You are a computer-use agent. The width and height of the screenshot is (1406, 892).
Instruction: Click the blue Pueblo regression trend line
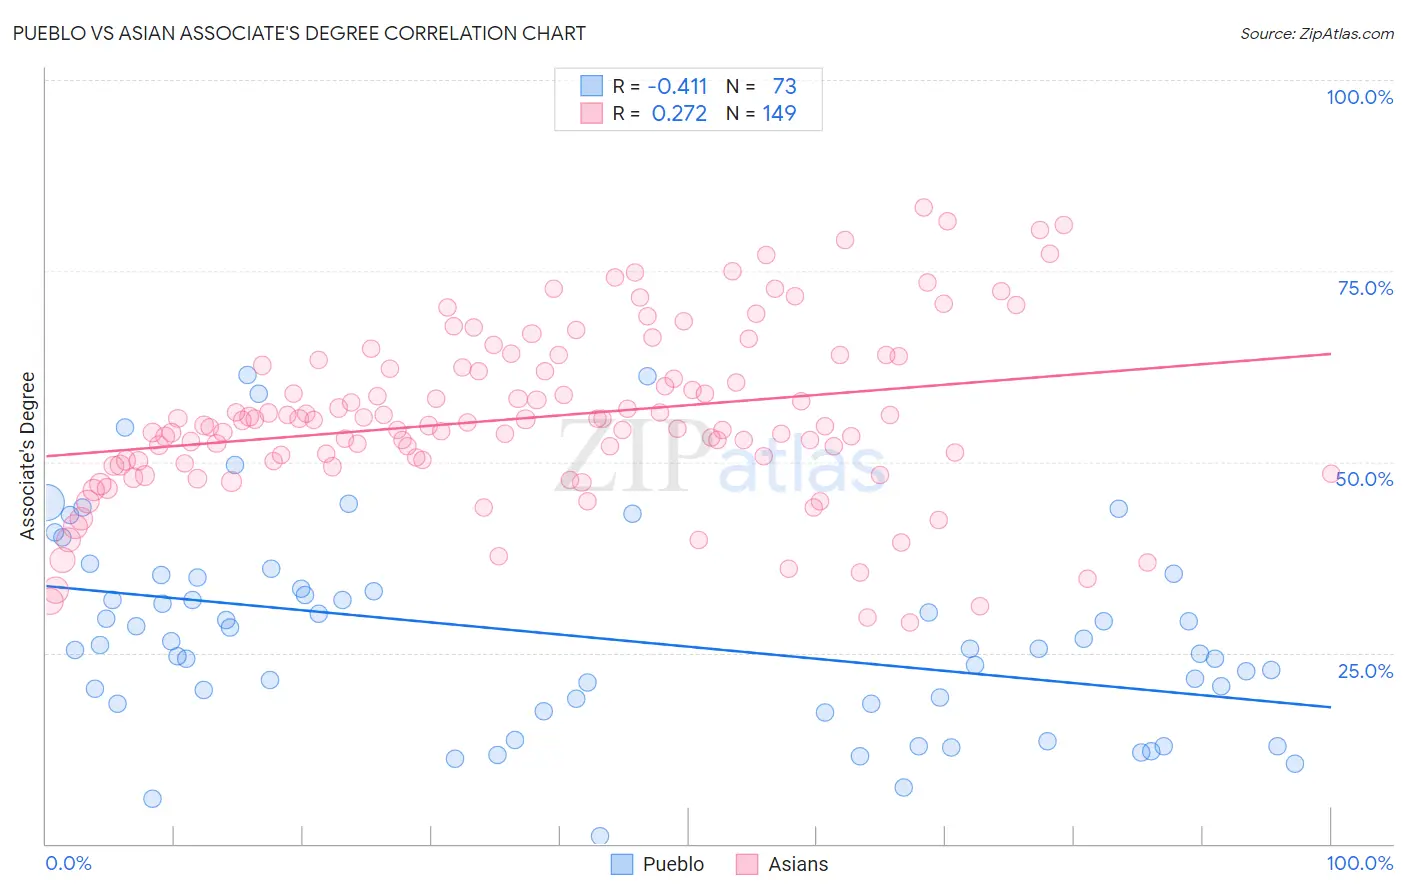tap(687, 646)
